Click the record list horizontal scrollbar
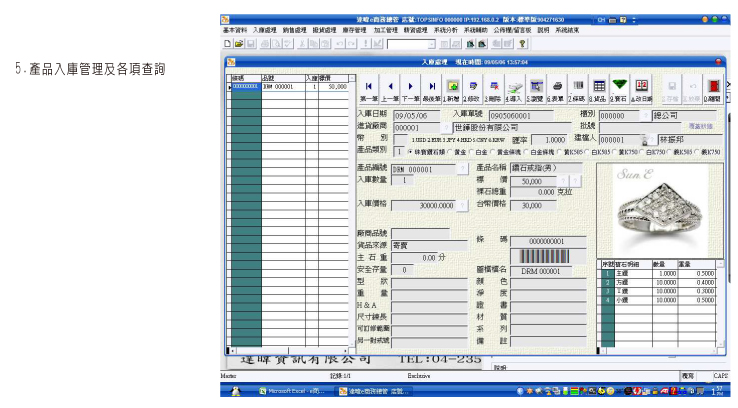The image size is (738, 408). pos(290,349)
